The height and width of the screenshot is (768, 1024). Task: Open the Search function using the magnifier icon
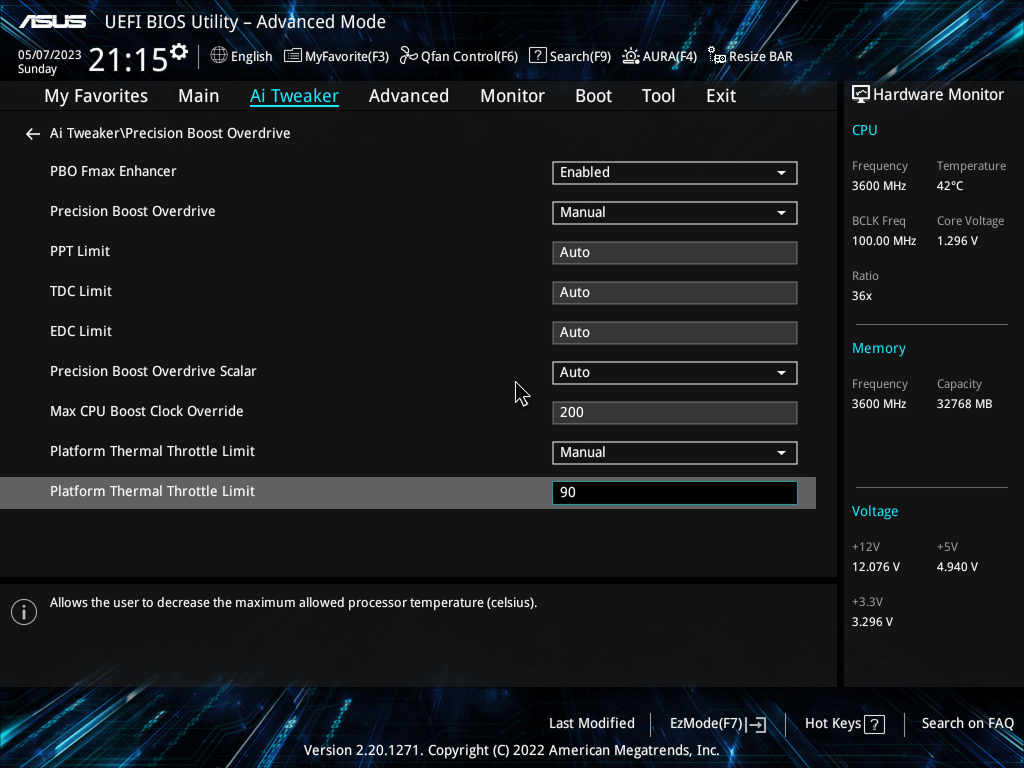569,56
